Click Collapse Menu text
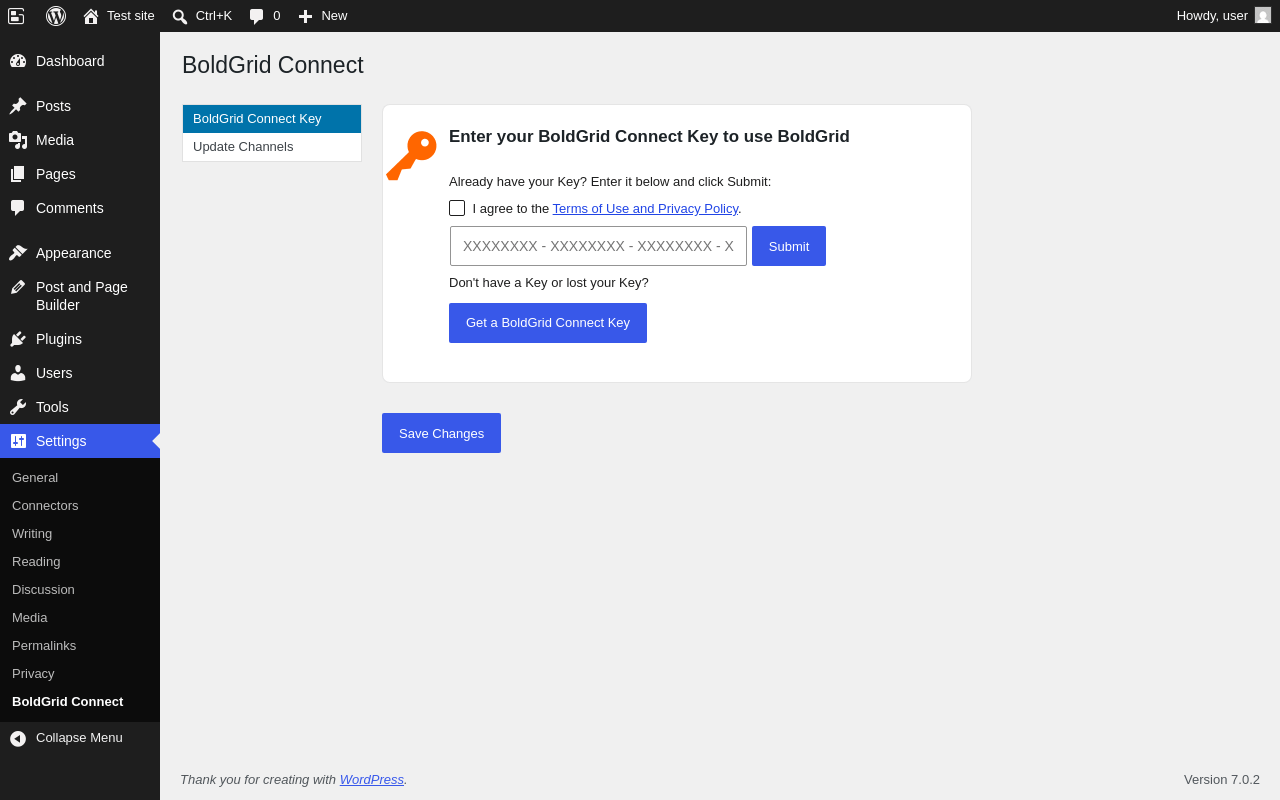The image size is (1280, 800). (x=79, y=738)
